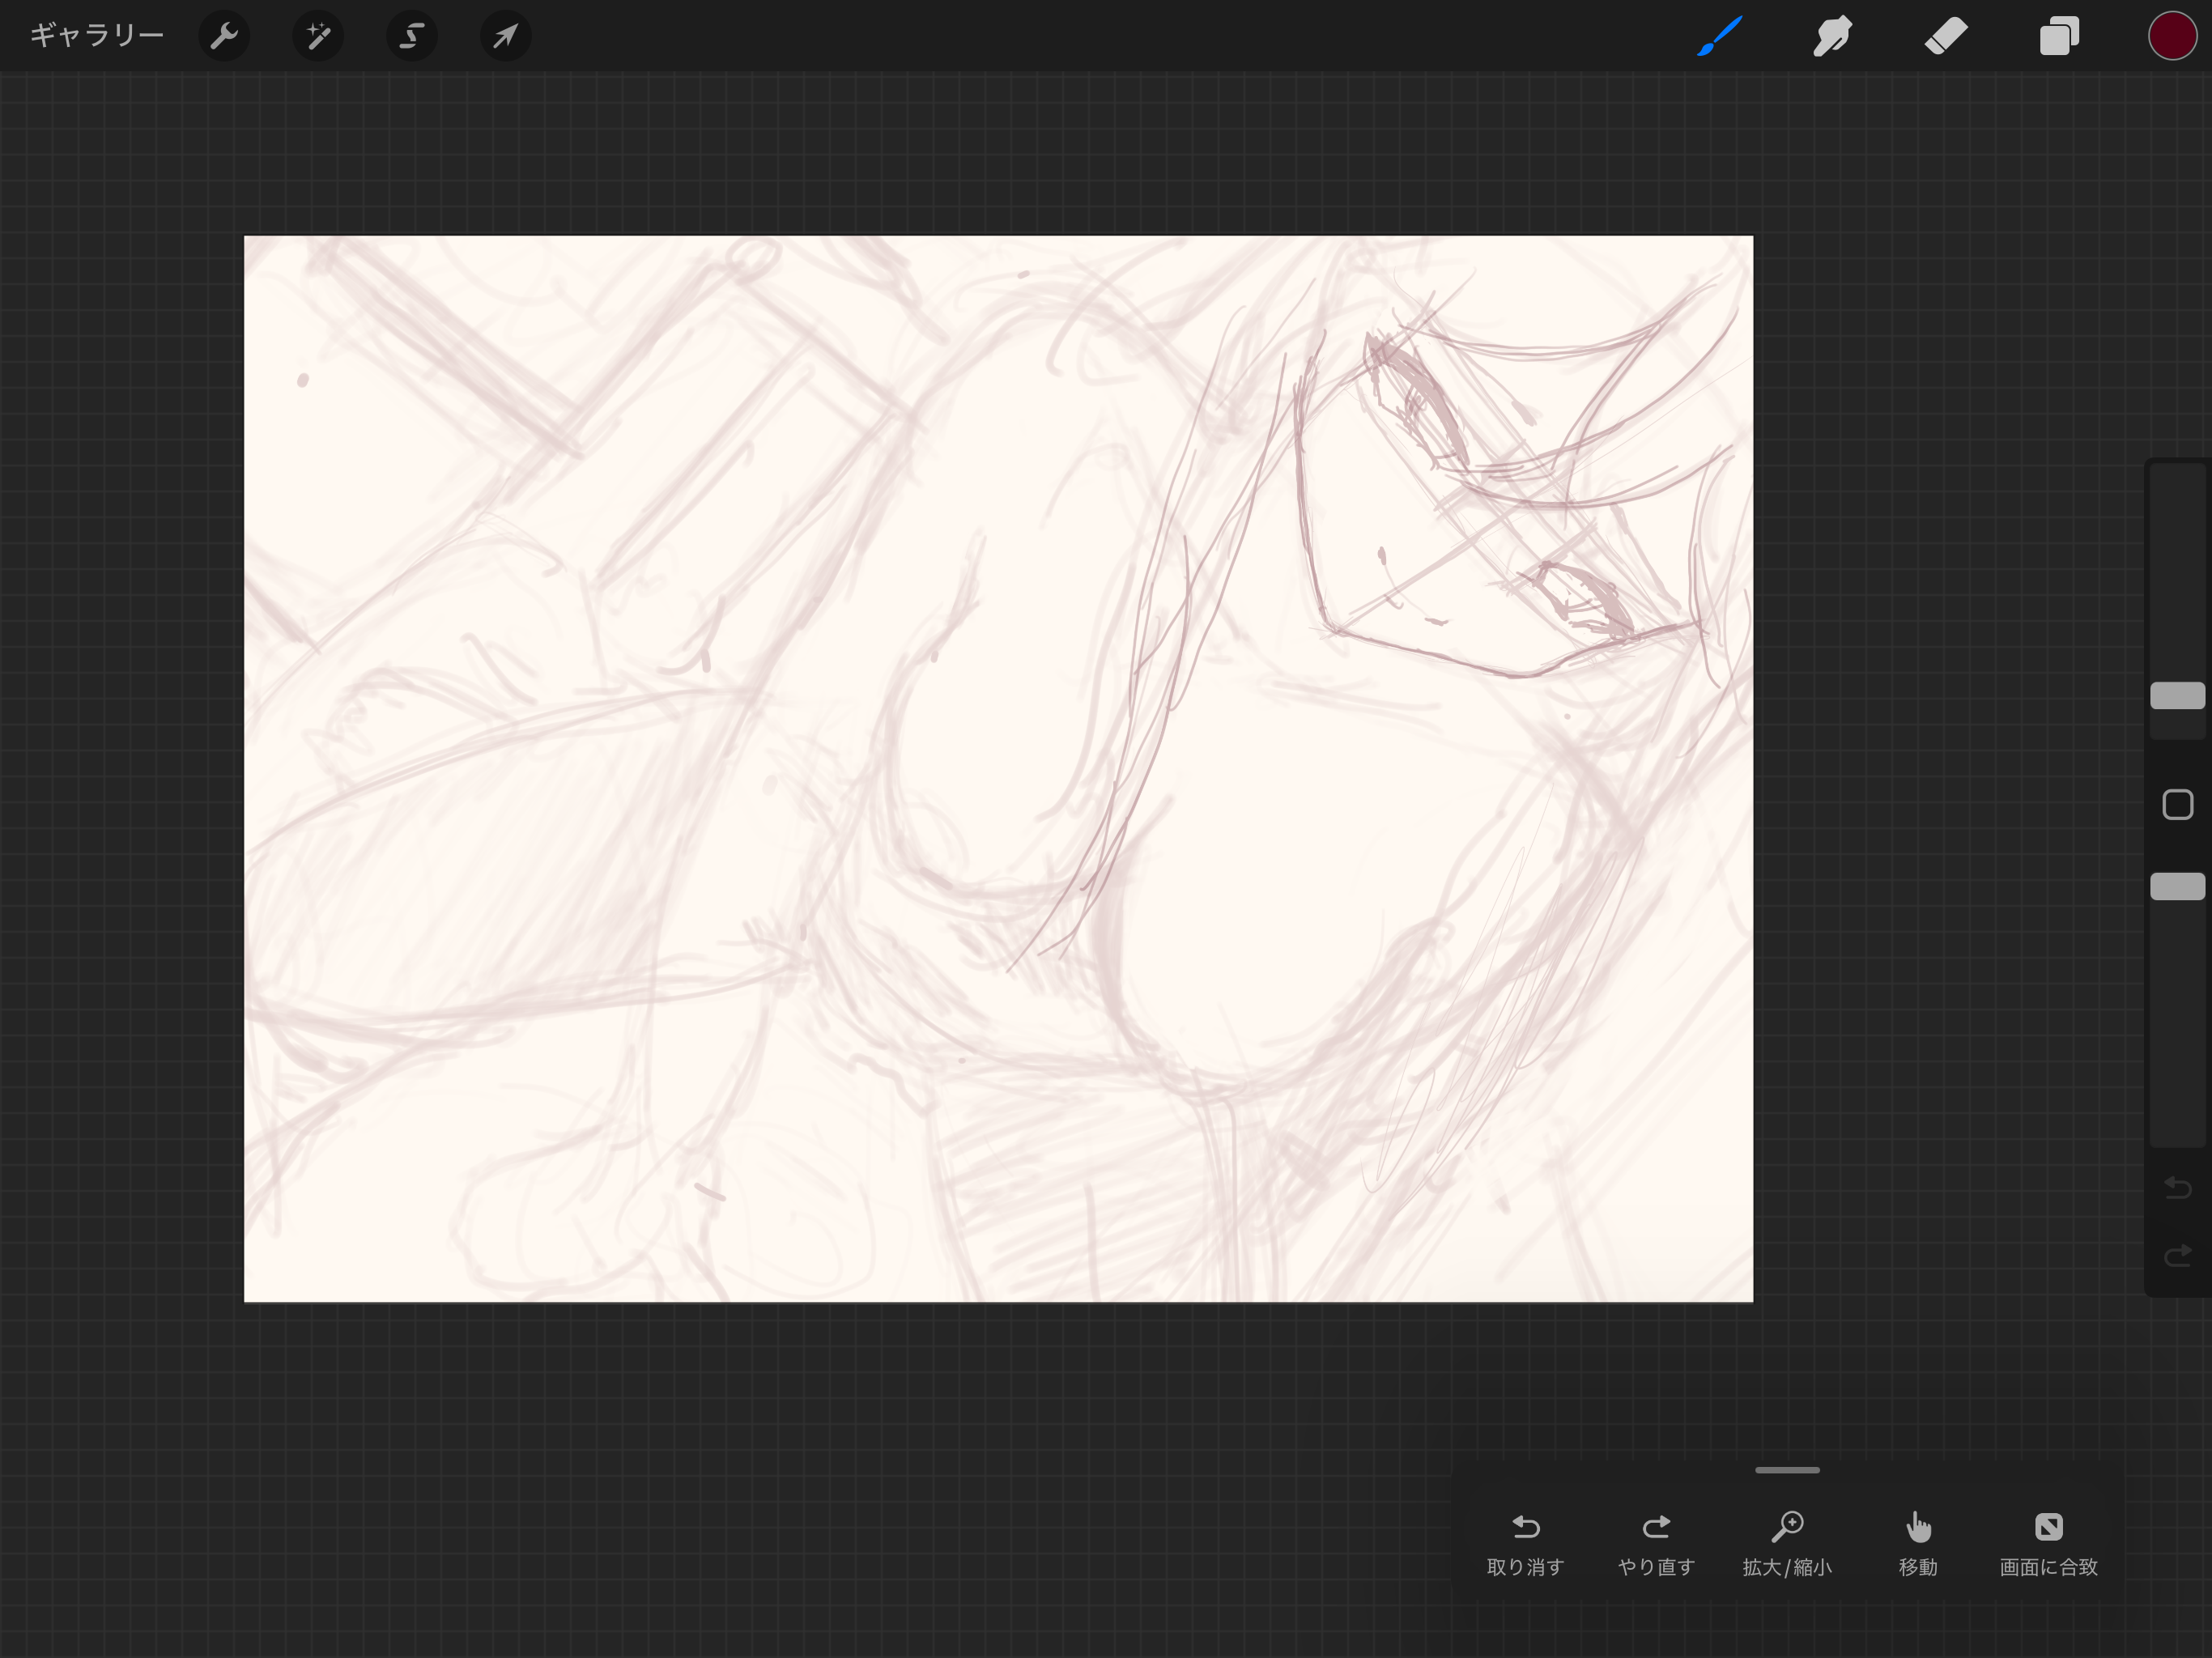Open the Actions wrench menu
Screen dimensions: 2212x1658
tap(224, 37)
